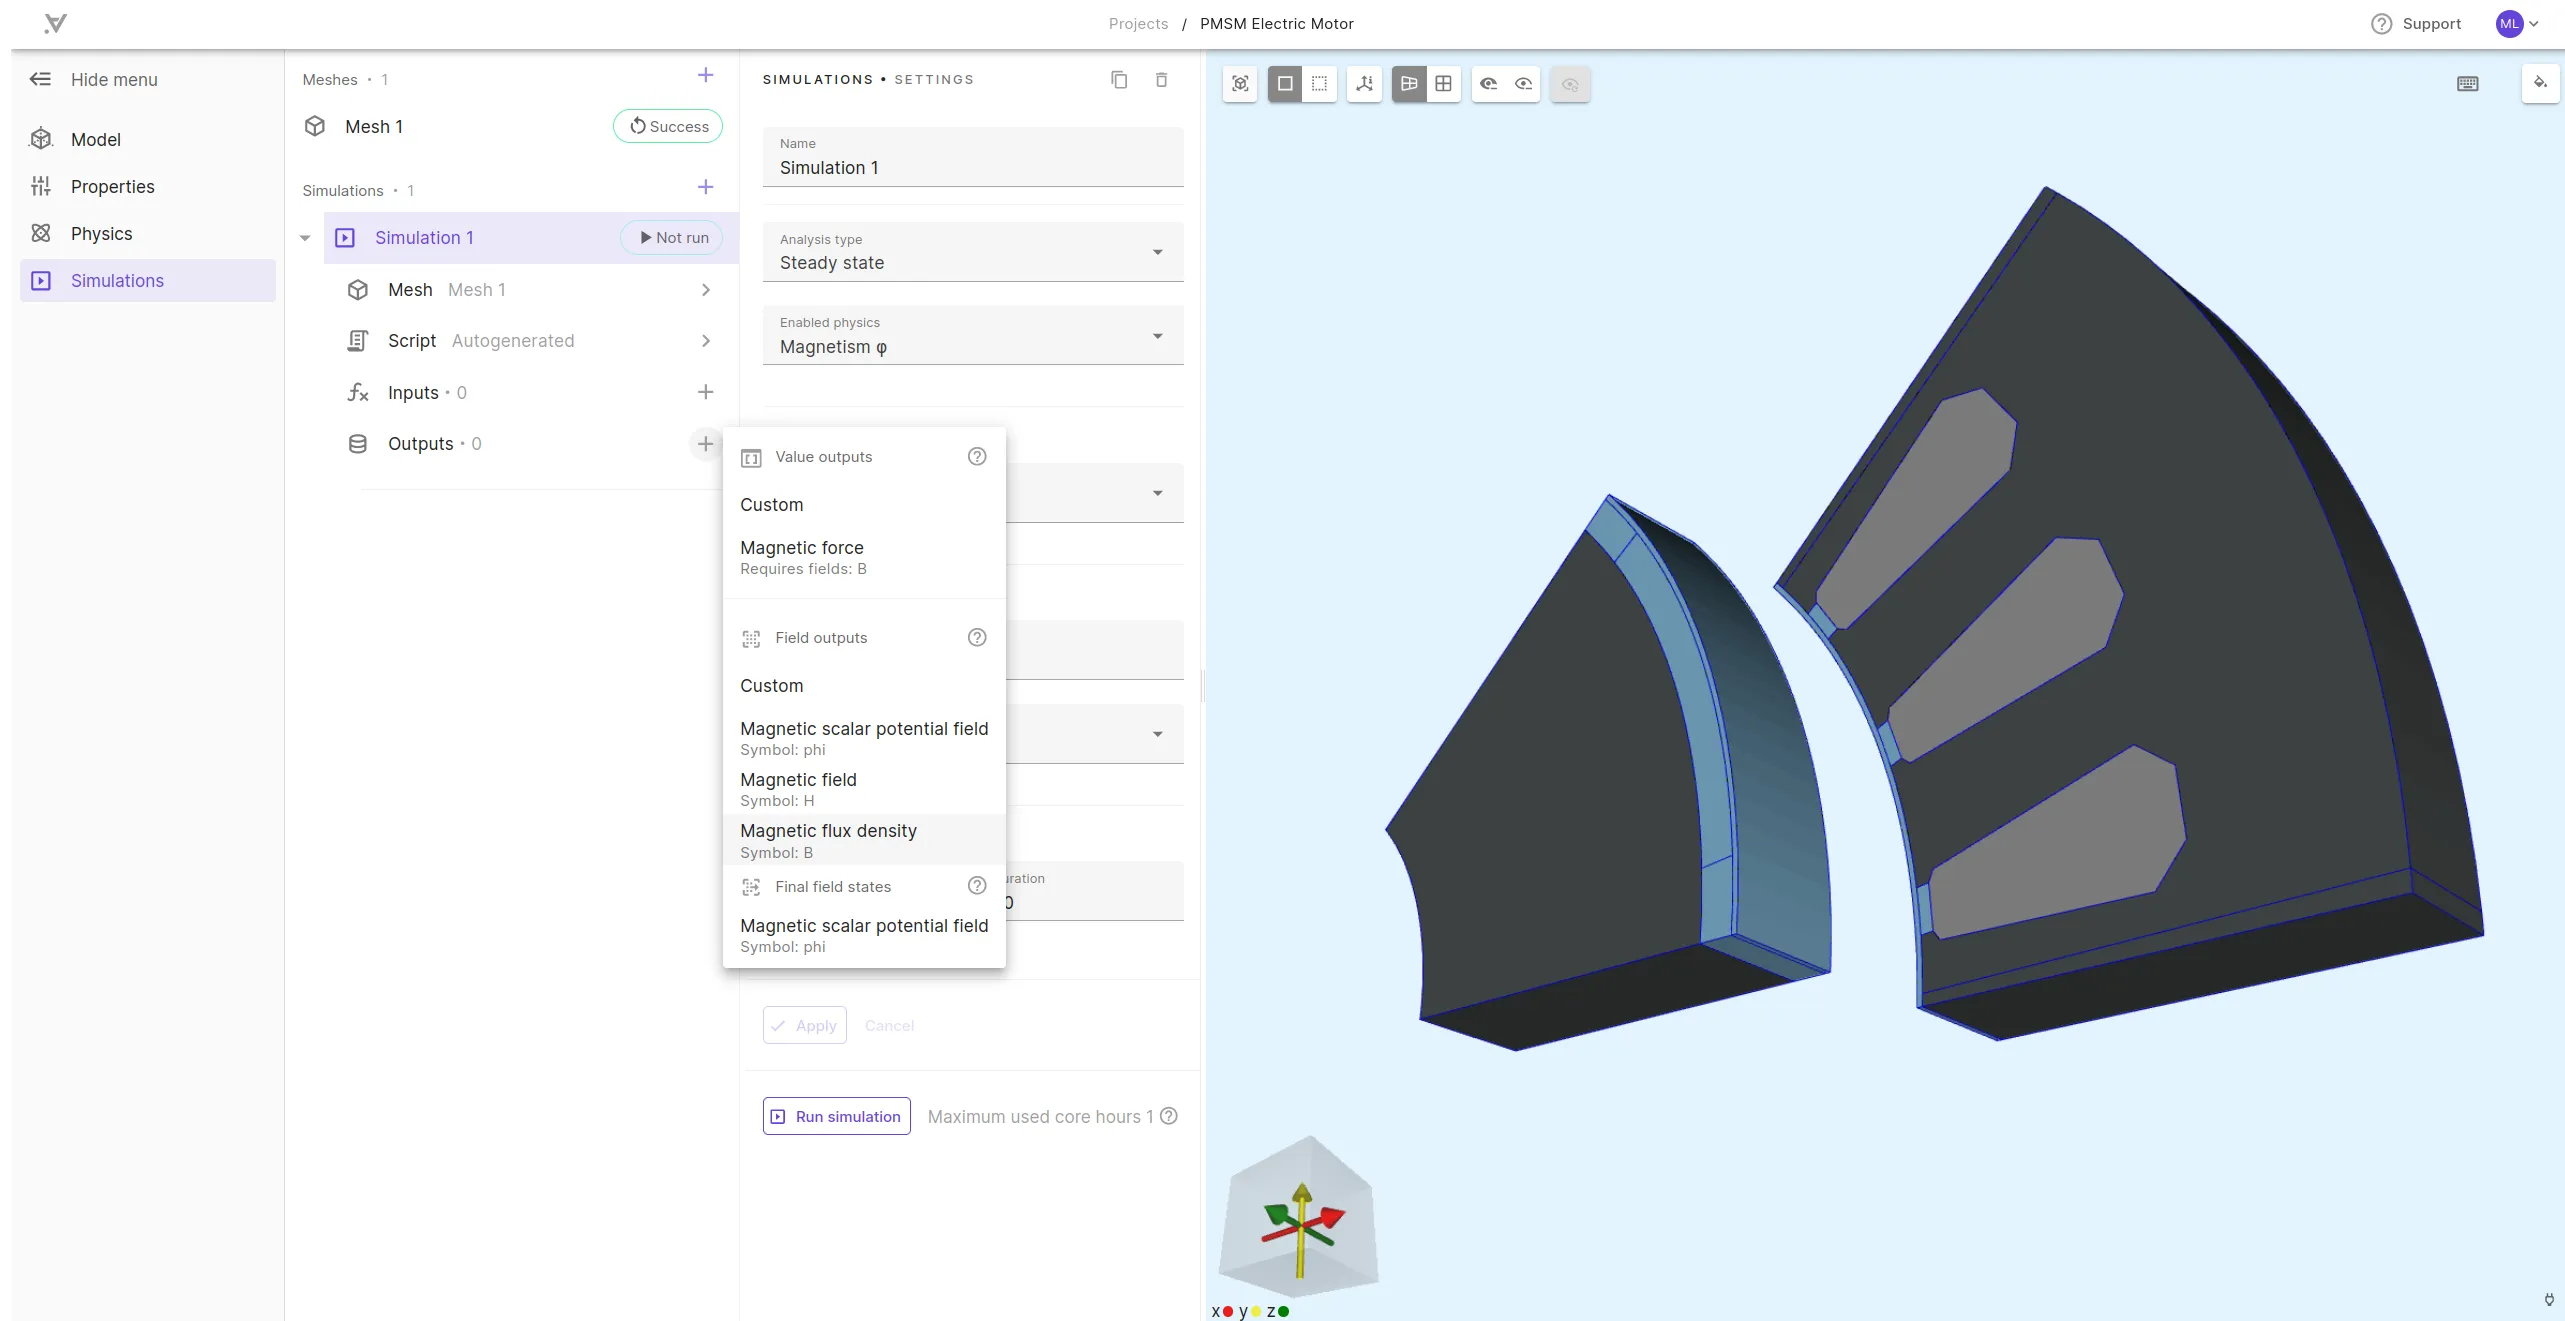
Task: Open help for Field outputs
Action: coord(977,637)
